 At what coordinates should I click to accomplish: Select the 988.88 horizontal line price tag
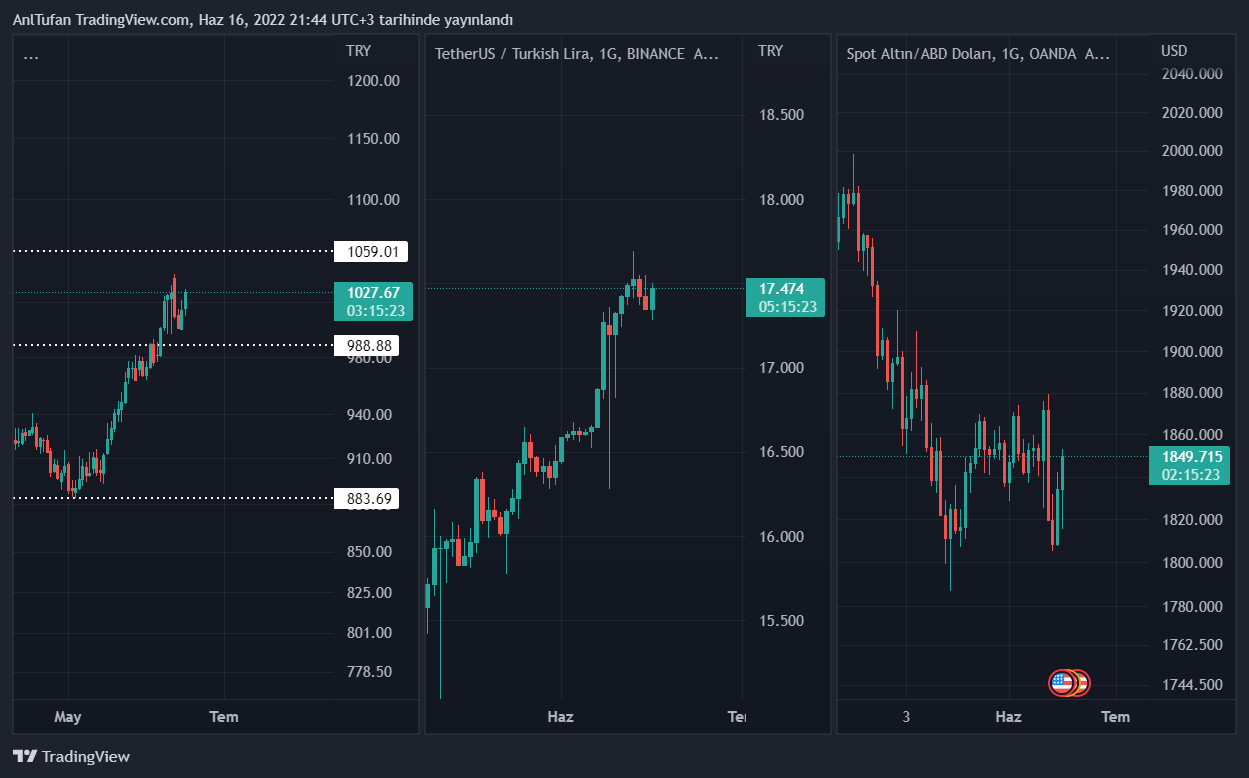tap(366, 345)
